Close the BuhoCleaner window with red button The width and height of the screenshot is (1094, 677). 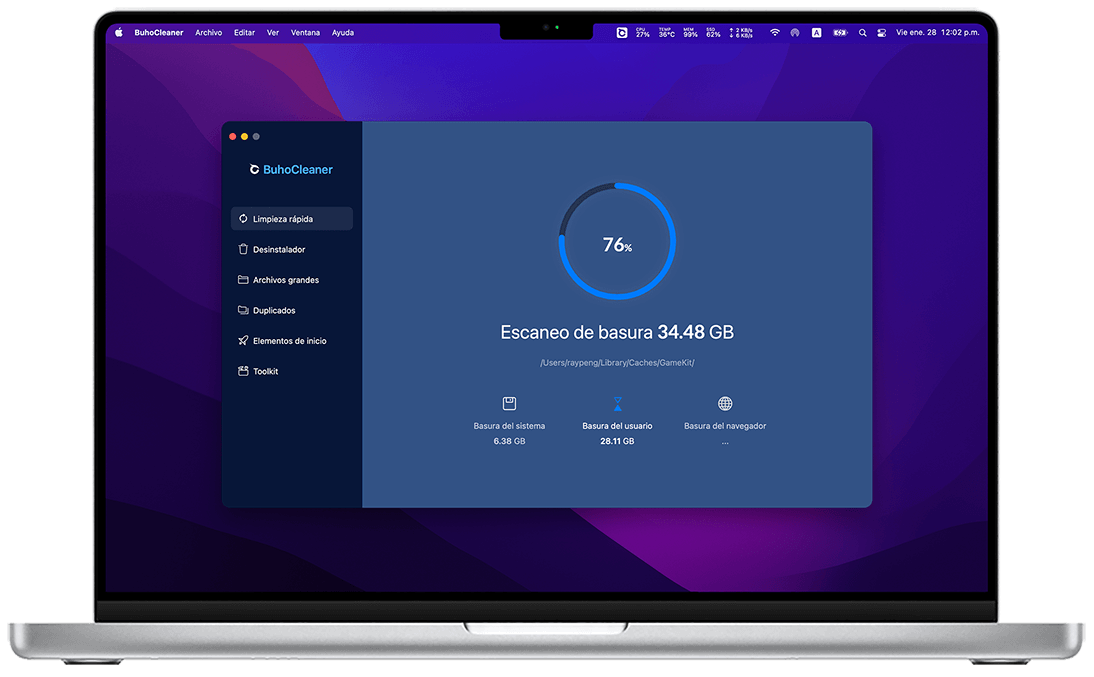click(x=232, y=137)
